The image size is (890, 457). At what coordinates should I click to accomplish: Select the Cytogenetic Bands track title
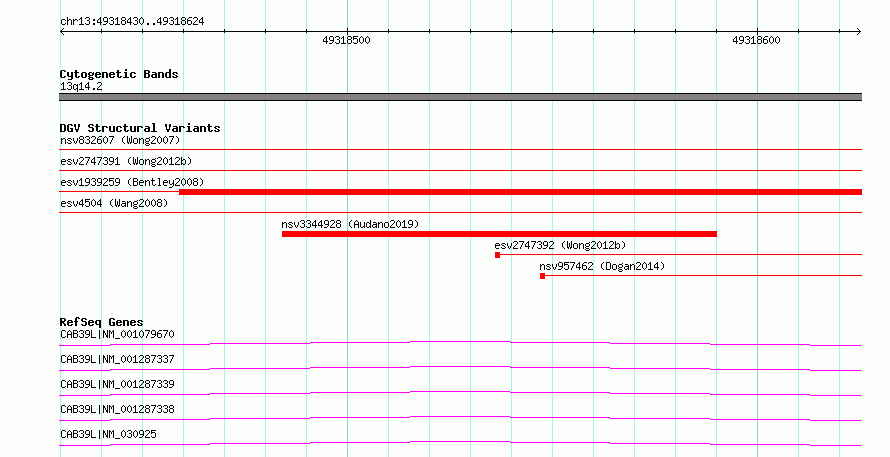tap(119, 74)
